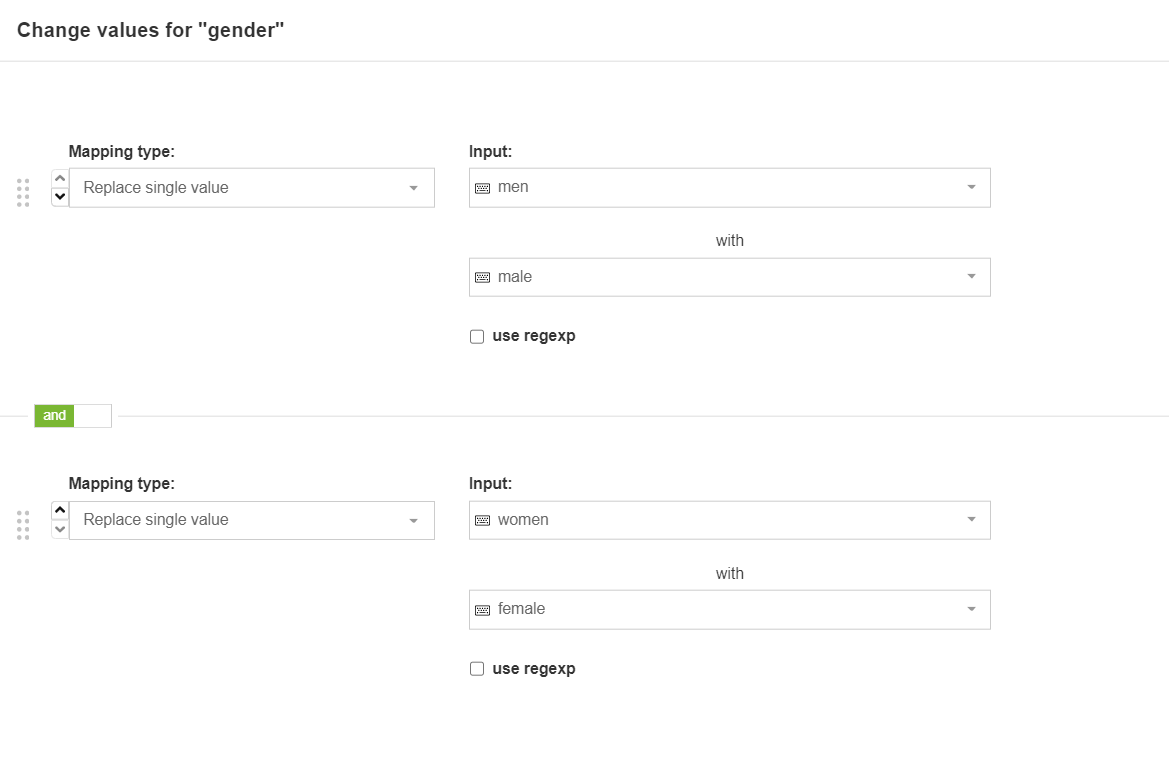Click the green "and" button
Viewport: 1169px width, 763px height.
[x=54, y=415]
